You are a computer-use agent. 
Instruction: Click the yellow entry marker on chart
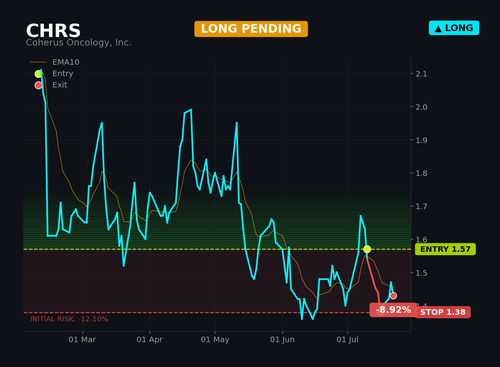point(367,249)
